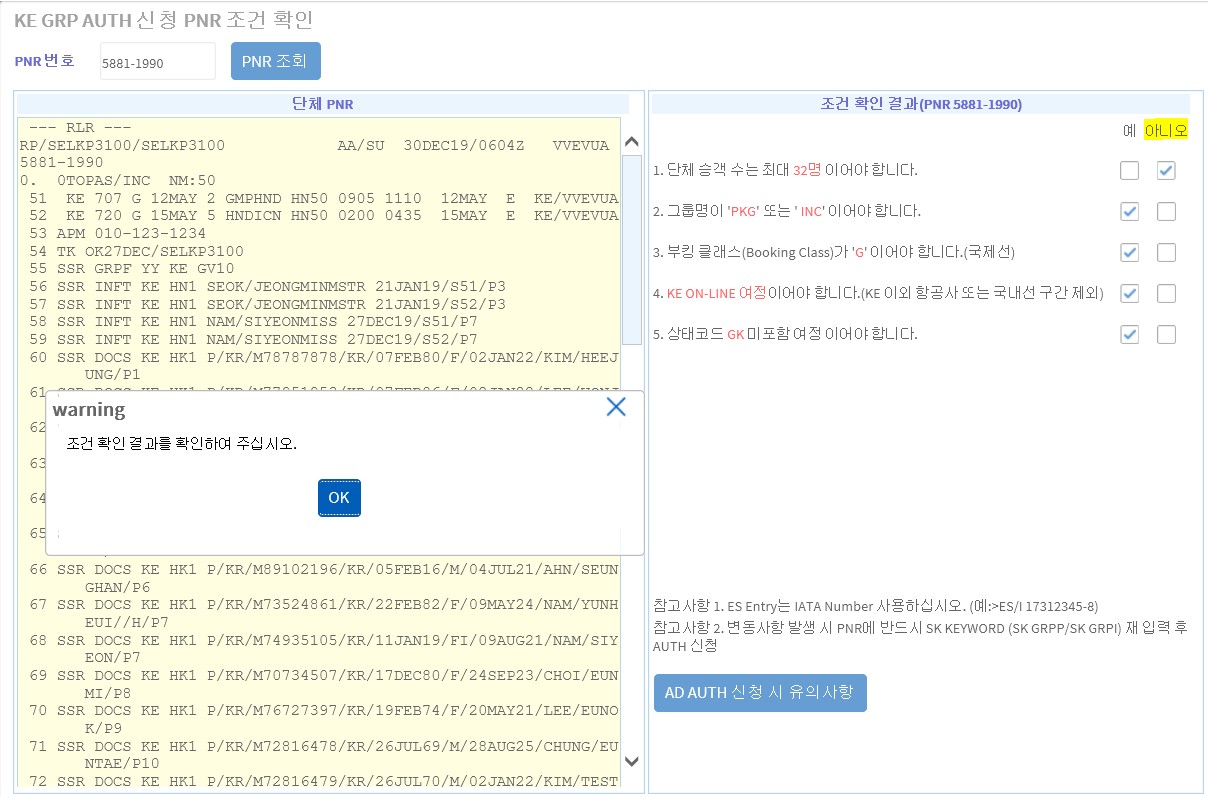Viewport: 1208px width, 797px height.
Task: Uncheck 예 for condition 3 Booking Class
Action: 1129,253
